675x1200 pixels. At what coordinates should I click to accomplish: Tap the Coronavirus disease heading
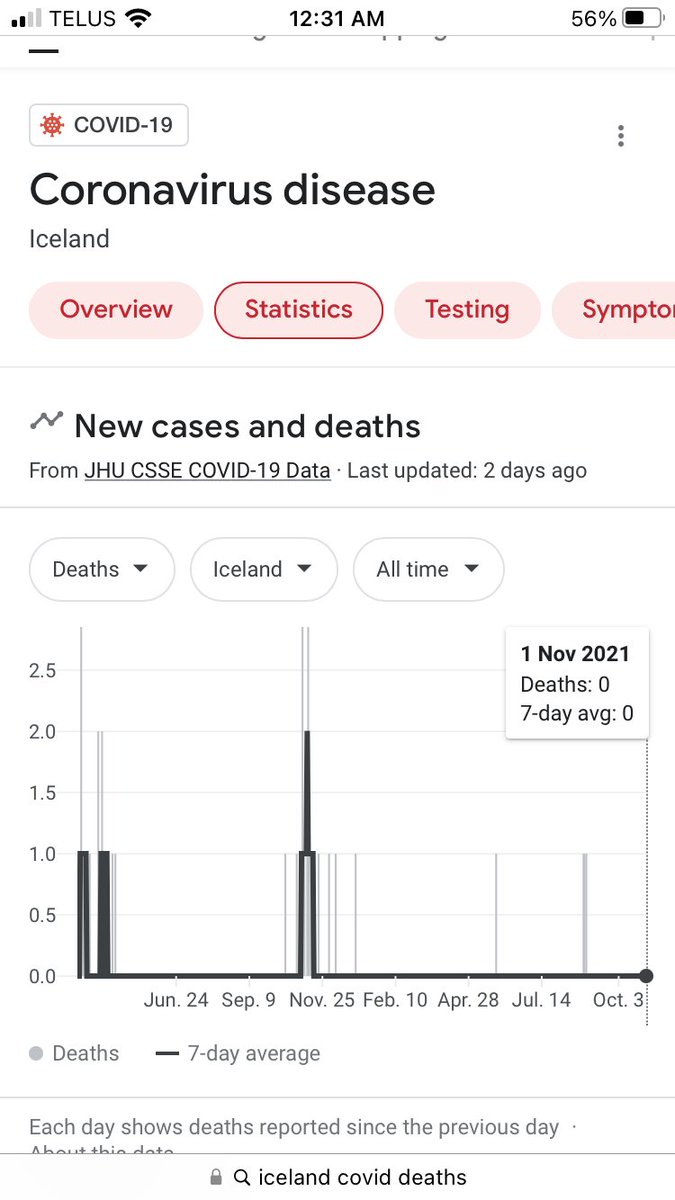pyautogui.click(x=232, y=189)
